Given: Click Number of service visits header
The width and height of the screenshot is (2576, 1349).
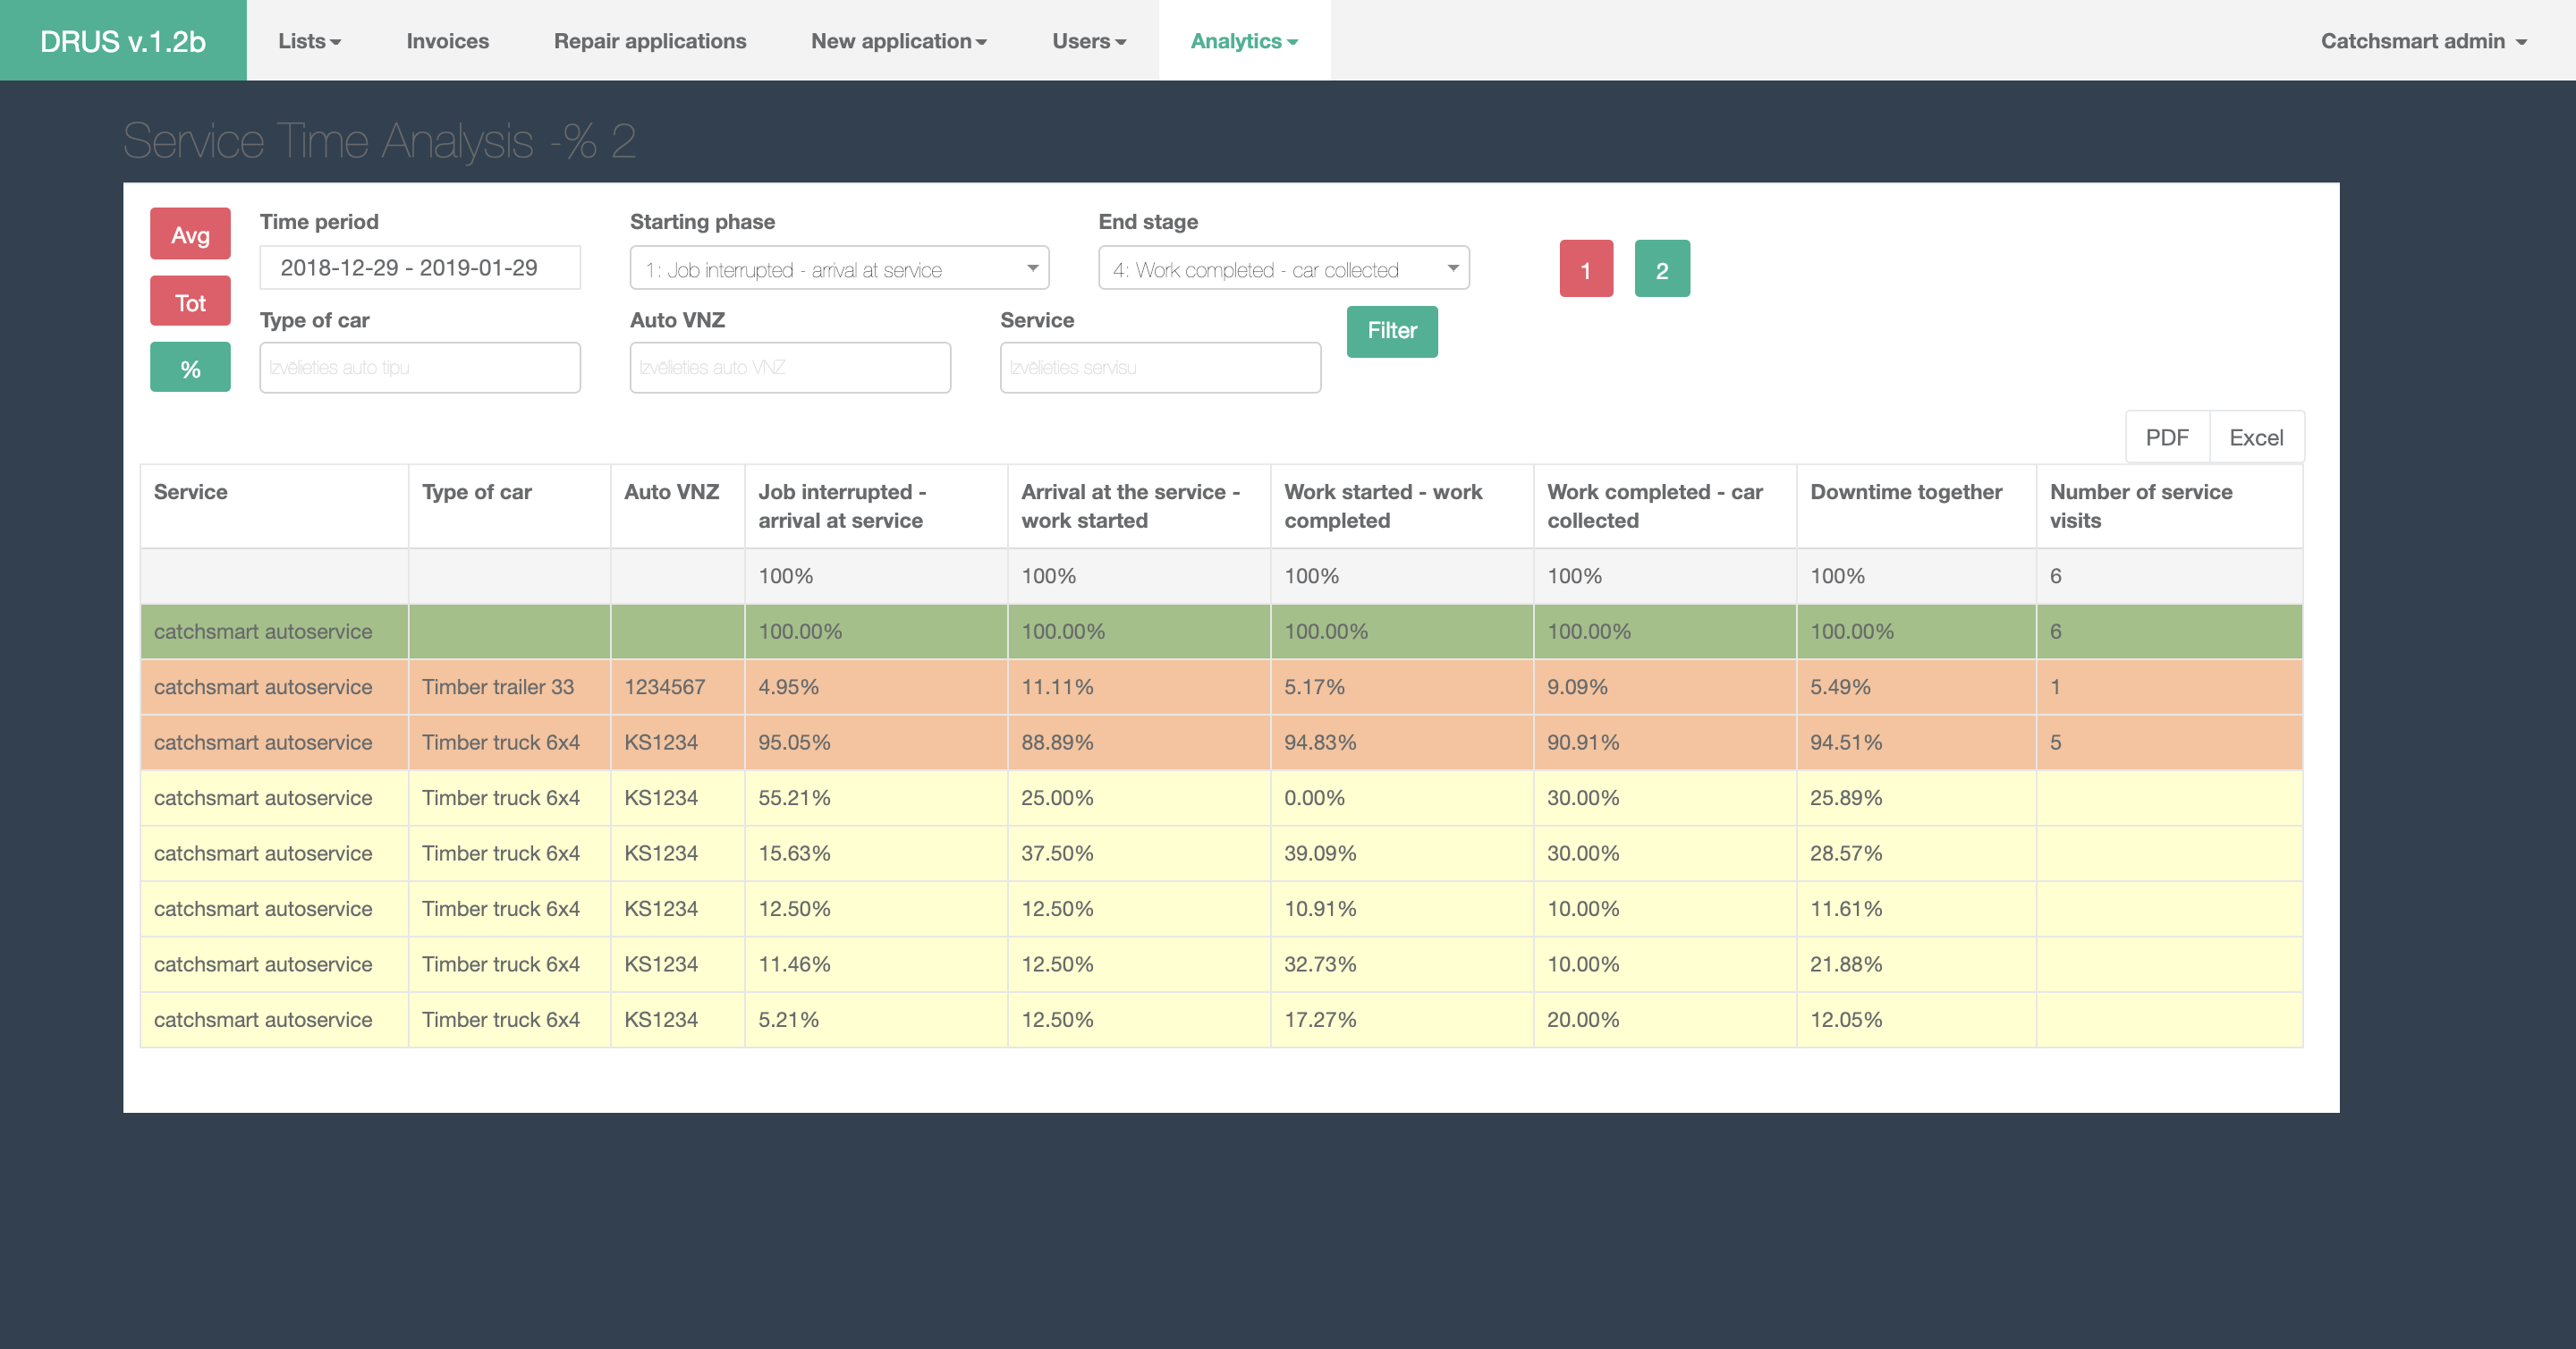Looking at the screenshot, I should (x=2169, y=506).
